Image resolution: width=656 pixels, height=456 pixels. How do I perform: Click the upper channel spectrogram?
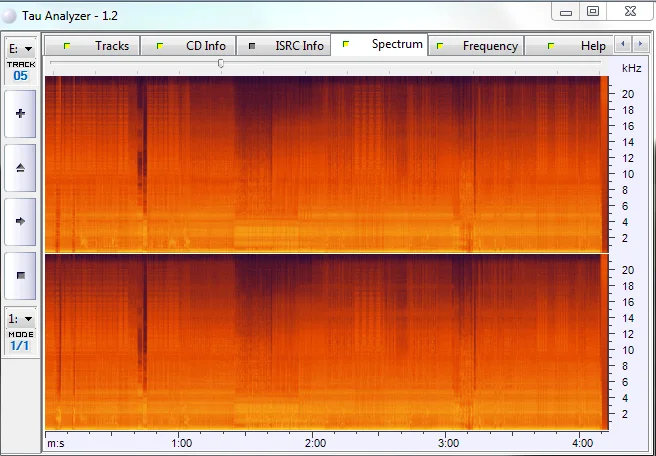327,164
